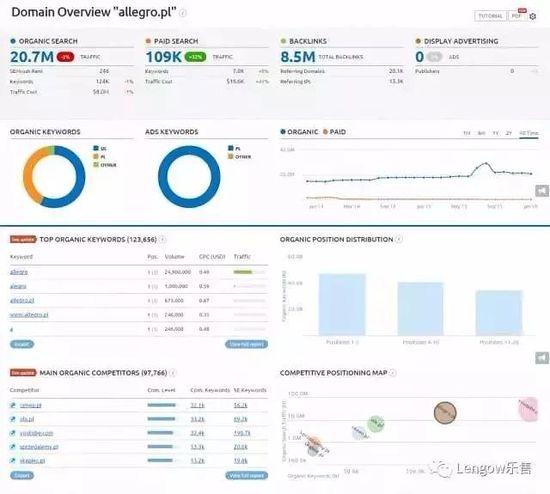Click the pink bubble in Competitive Positioning Map
Screen dimensions: 550x494
[x=528, y=409]
